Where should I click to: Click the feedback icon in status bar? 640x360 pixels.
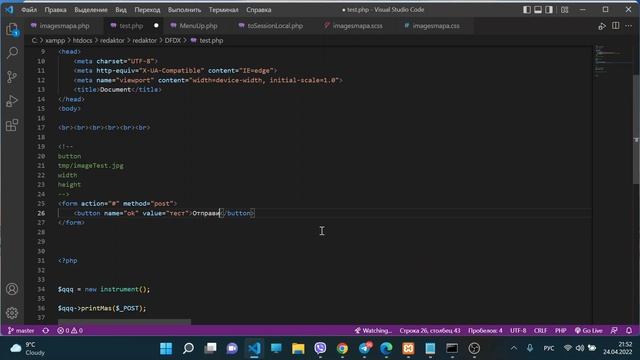click(x=614, y=331)
